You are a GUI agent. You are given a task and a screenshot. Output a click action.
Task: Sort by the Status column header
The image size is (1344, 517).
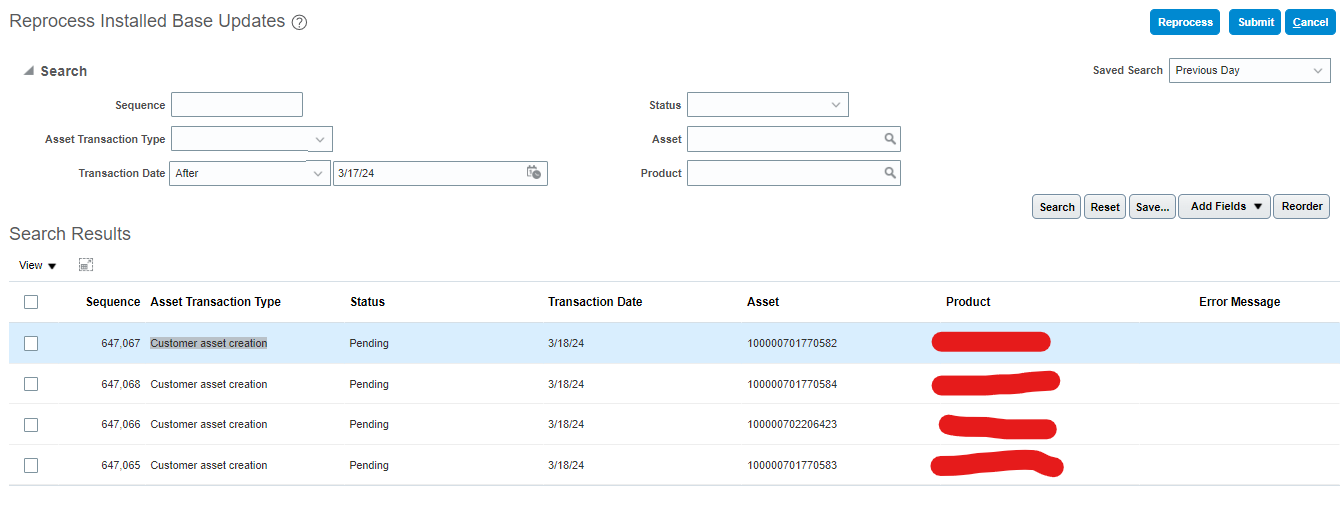(367, 302)
